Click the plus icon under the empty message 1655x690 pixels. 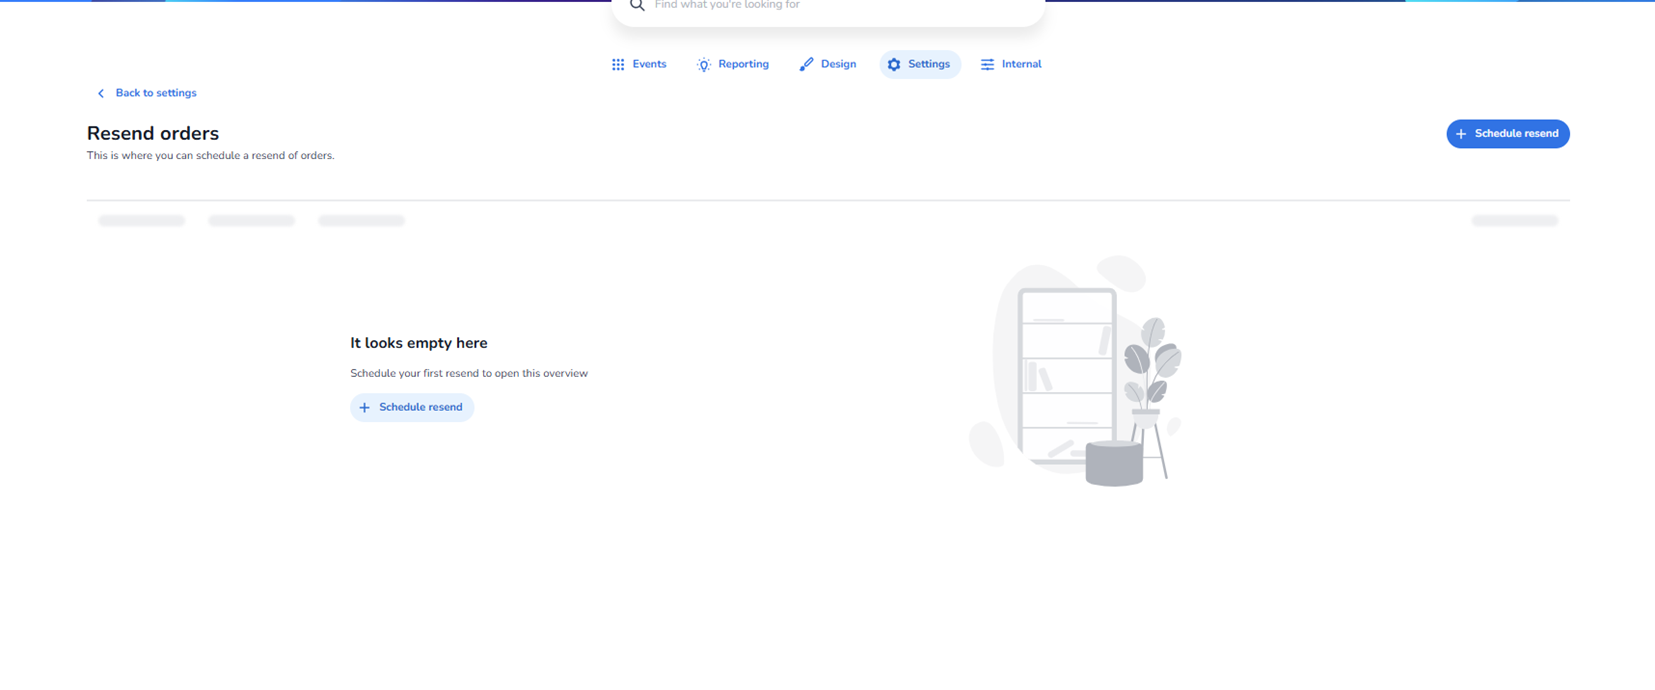point(365,408)
